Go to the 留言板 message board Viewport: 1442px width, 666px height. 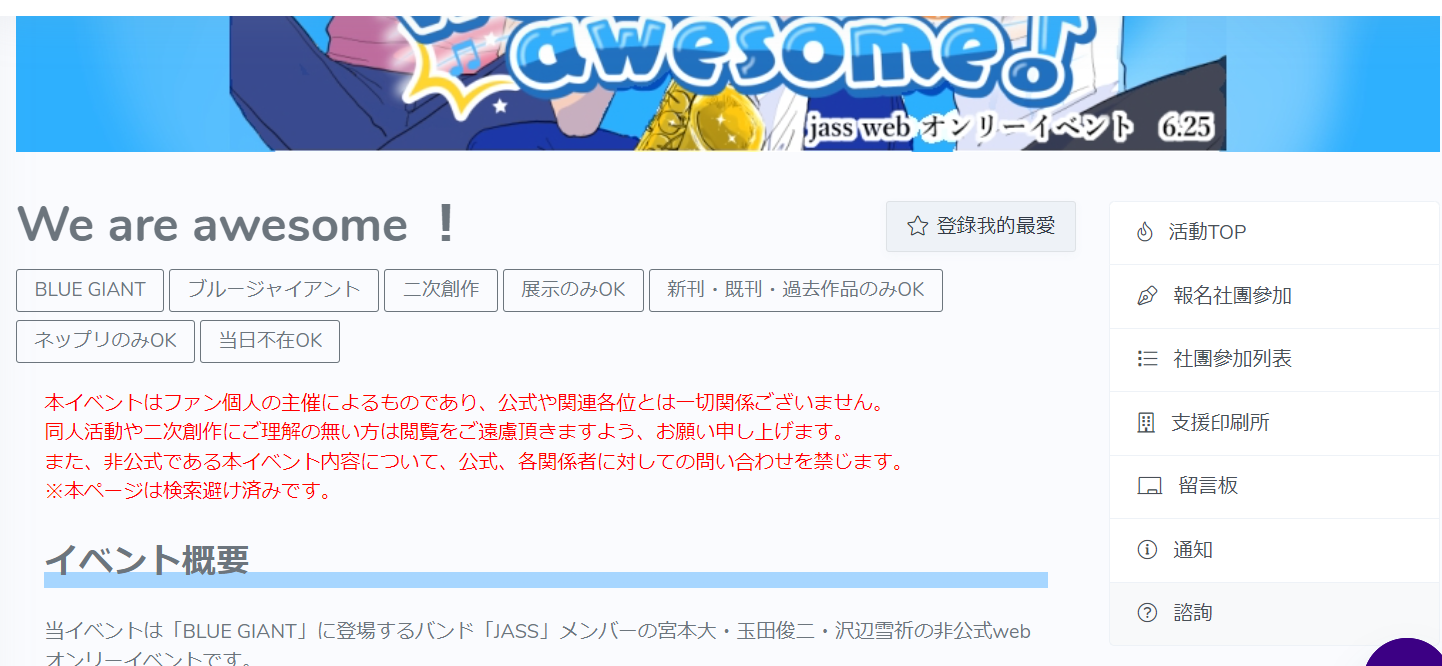point(1274,487)
